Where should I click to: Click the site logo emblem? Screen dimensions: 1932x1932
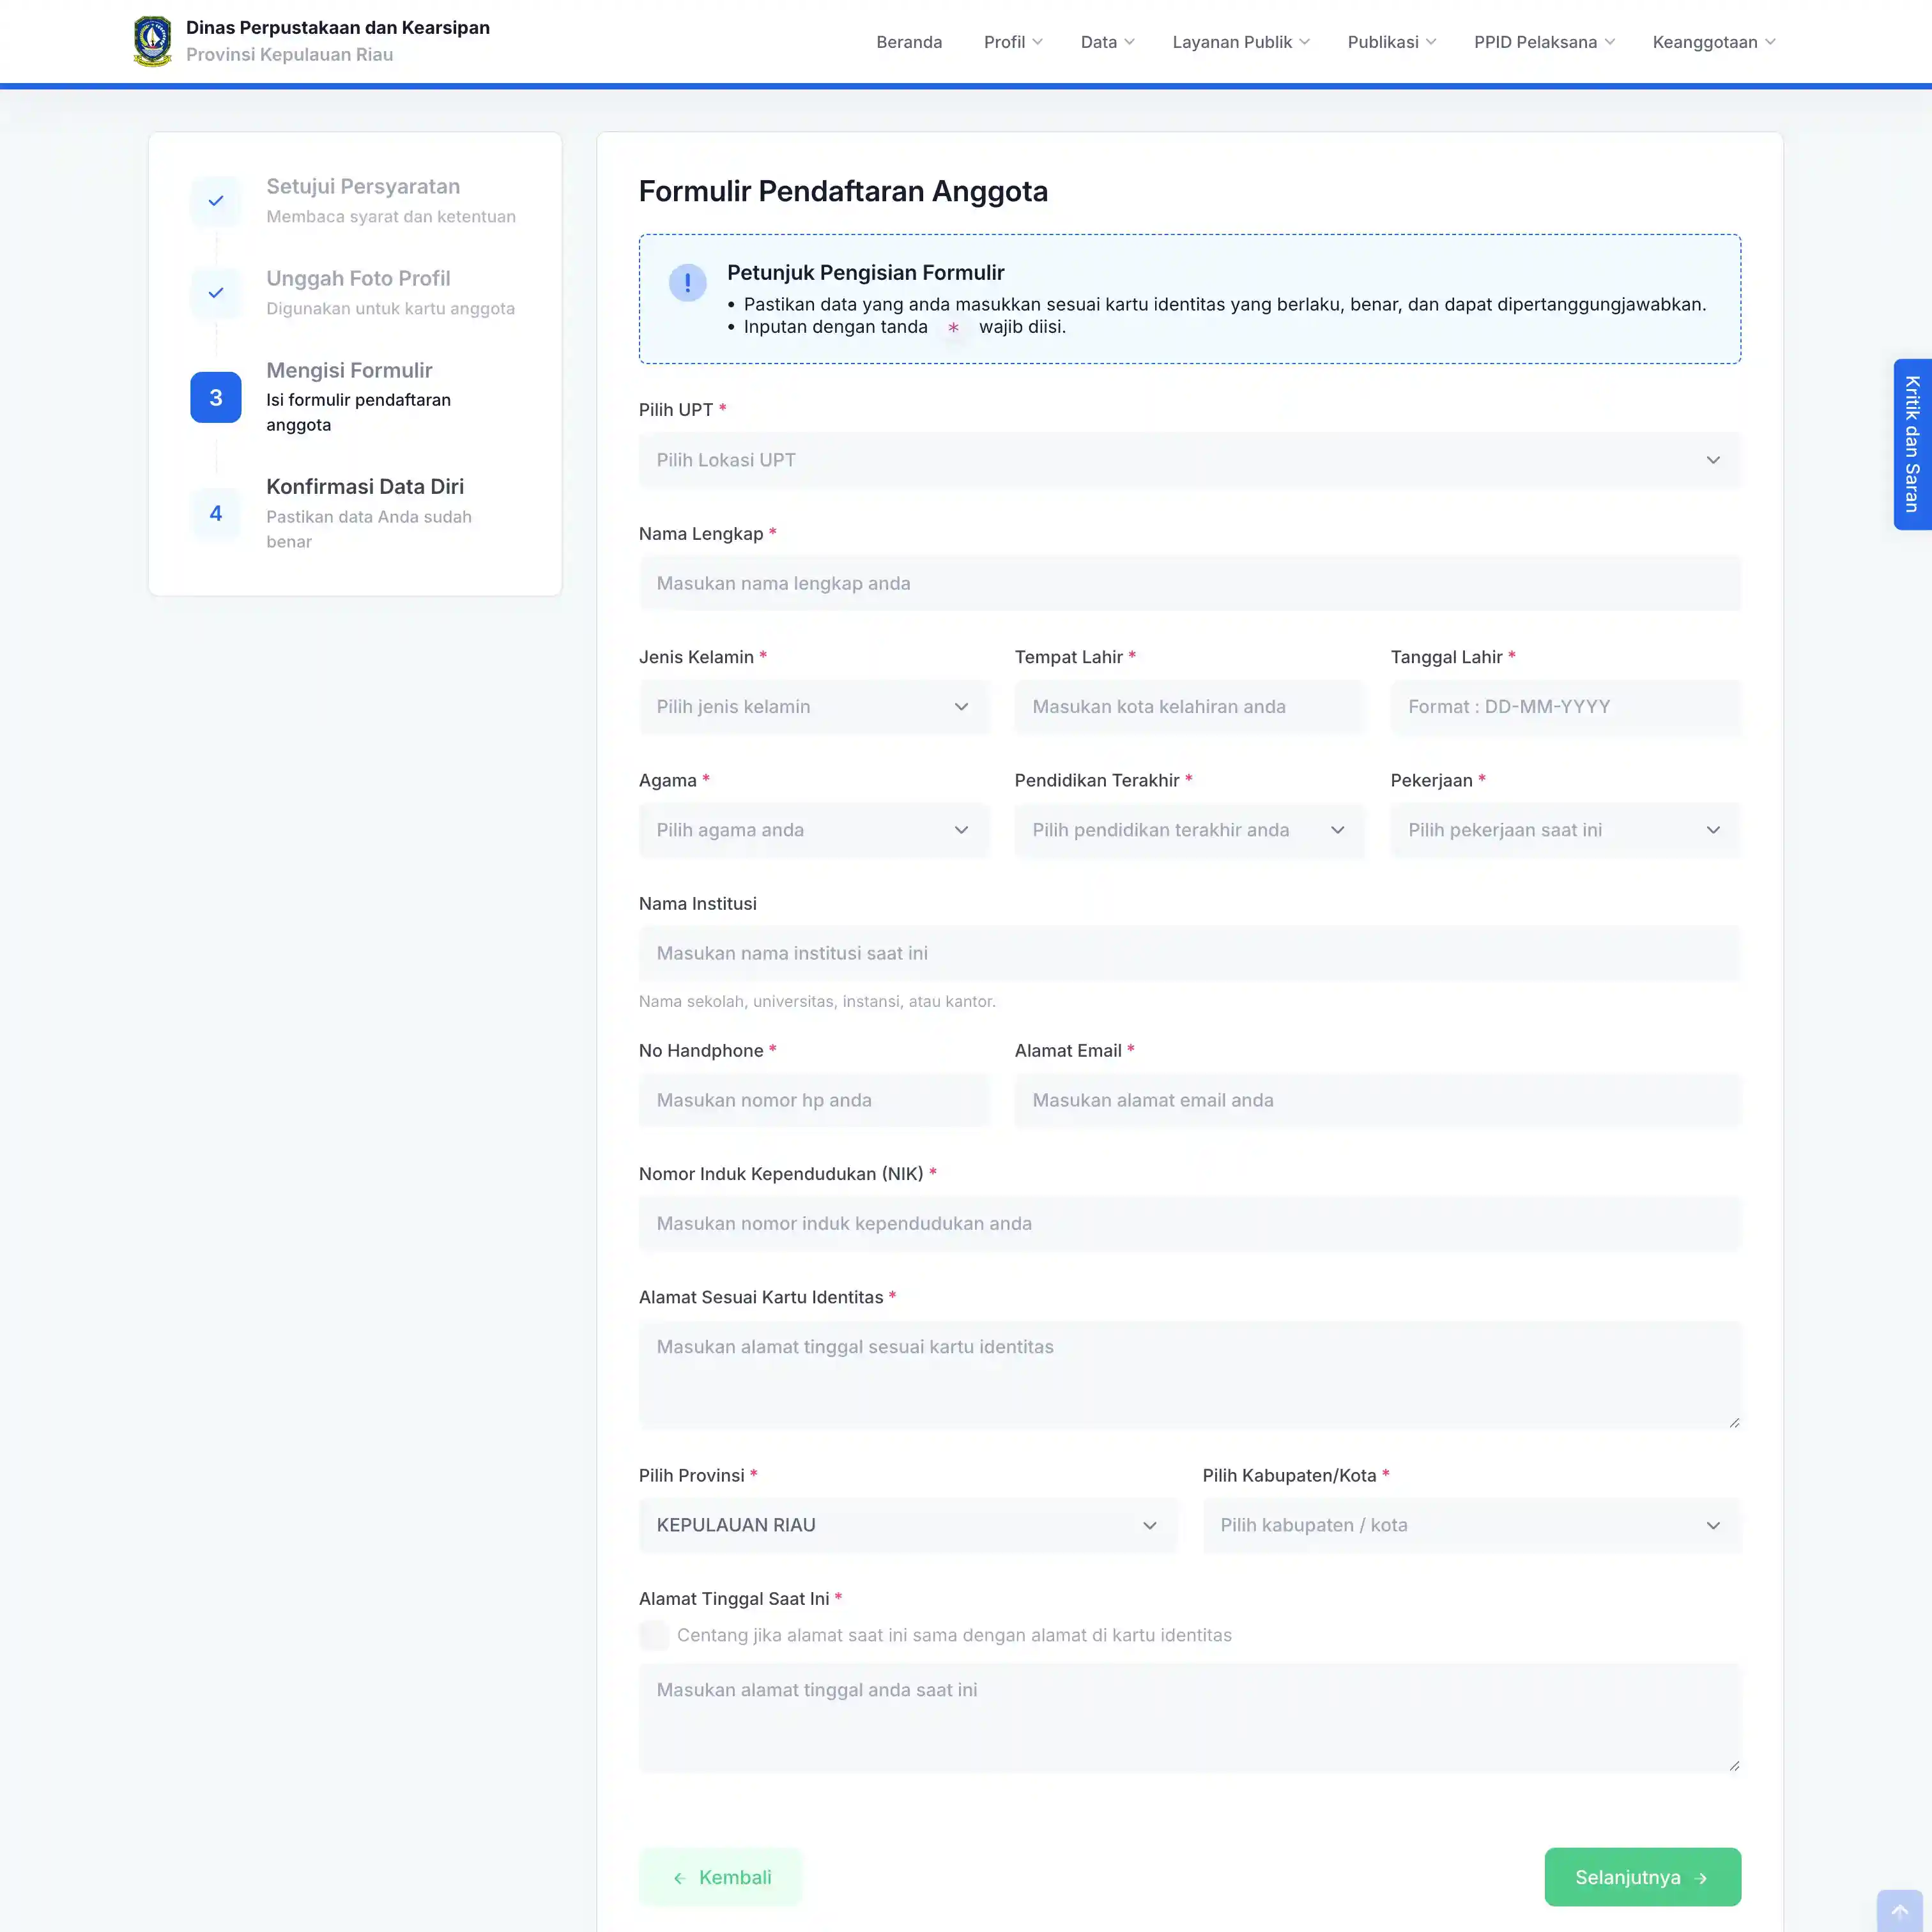pos(152,42)
